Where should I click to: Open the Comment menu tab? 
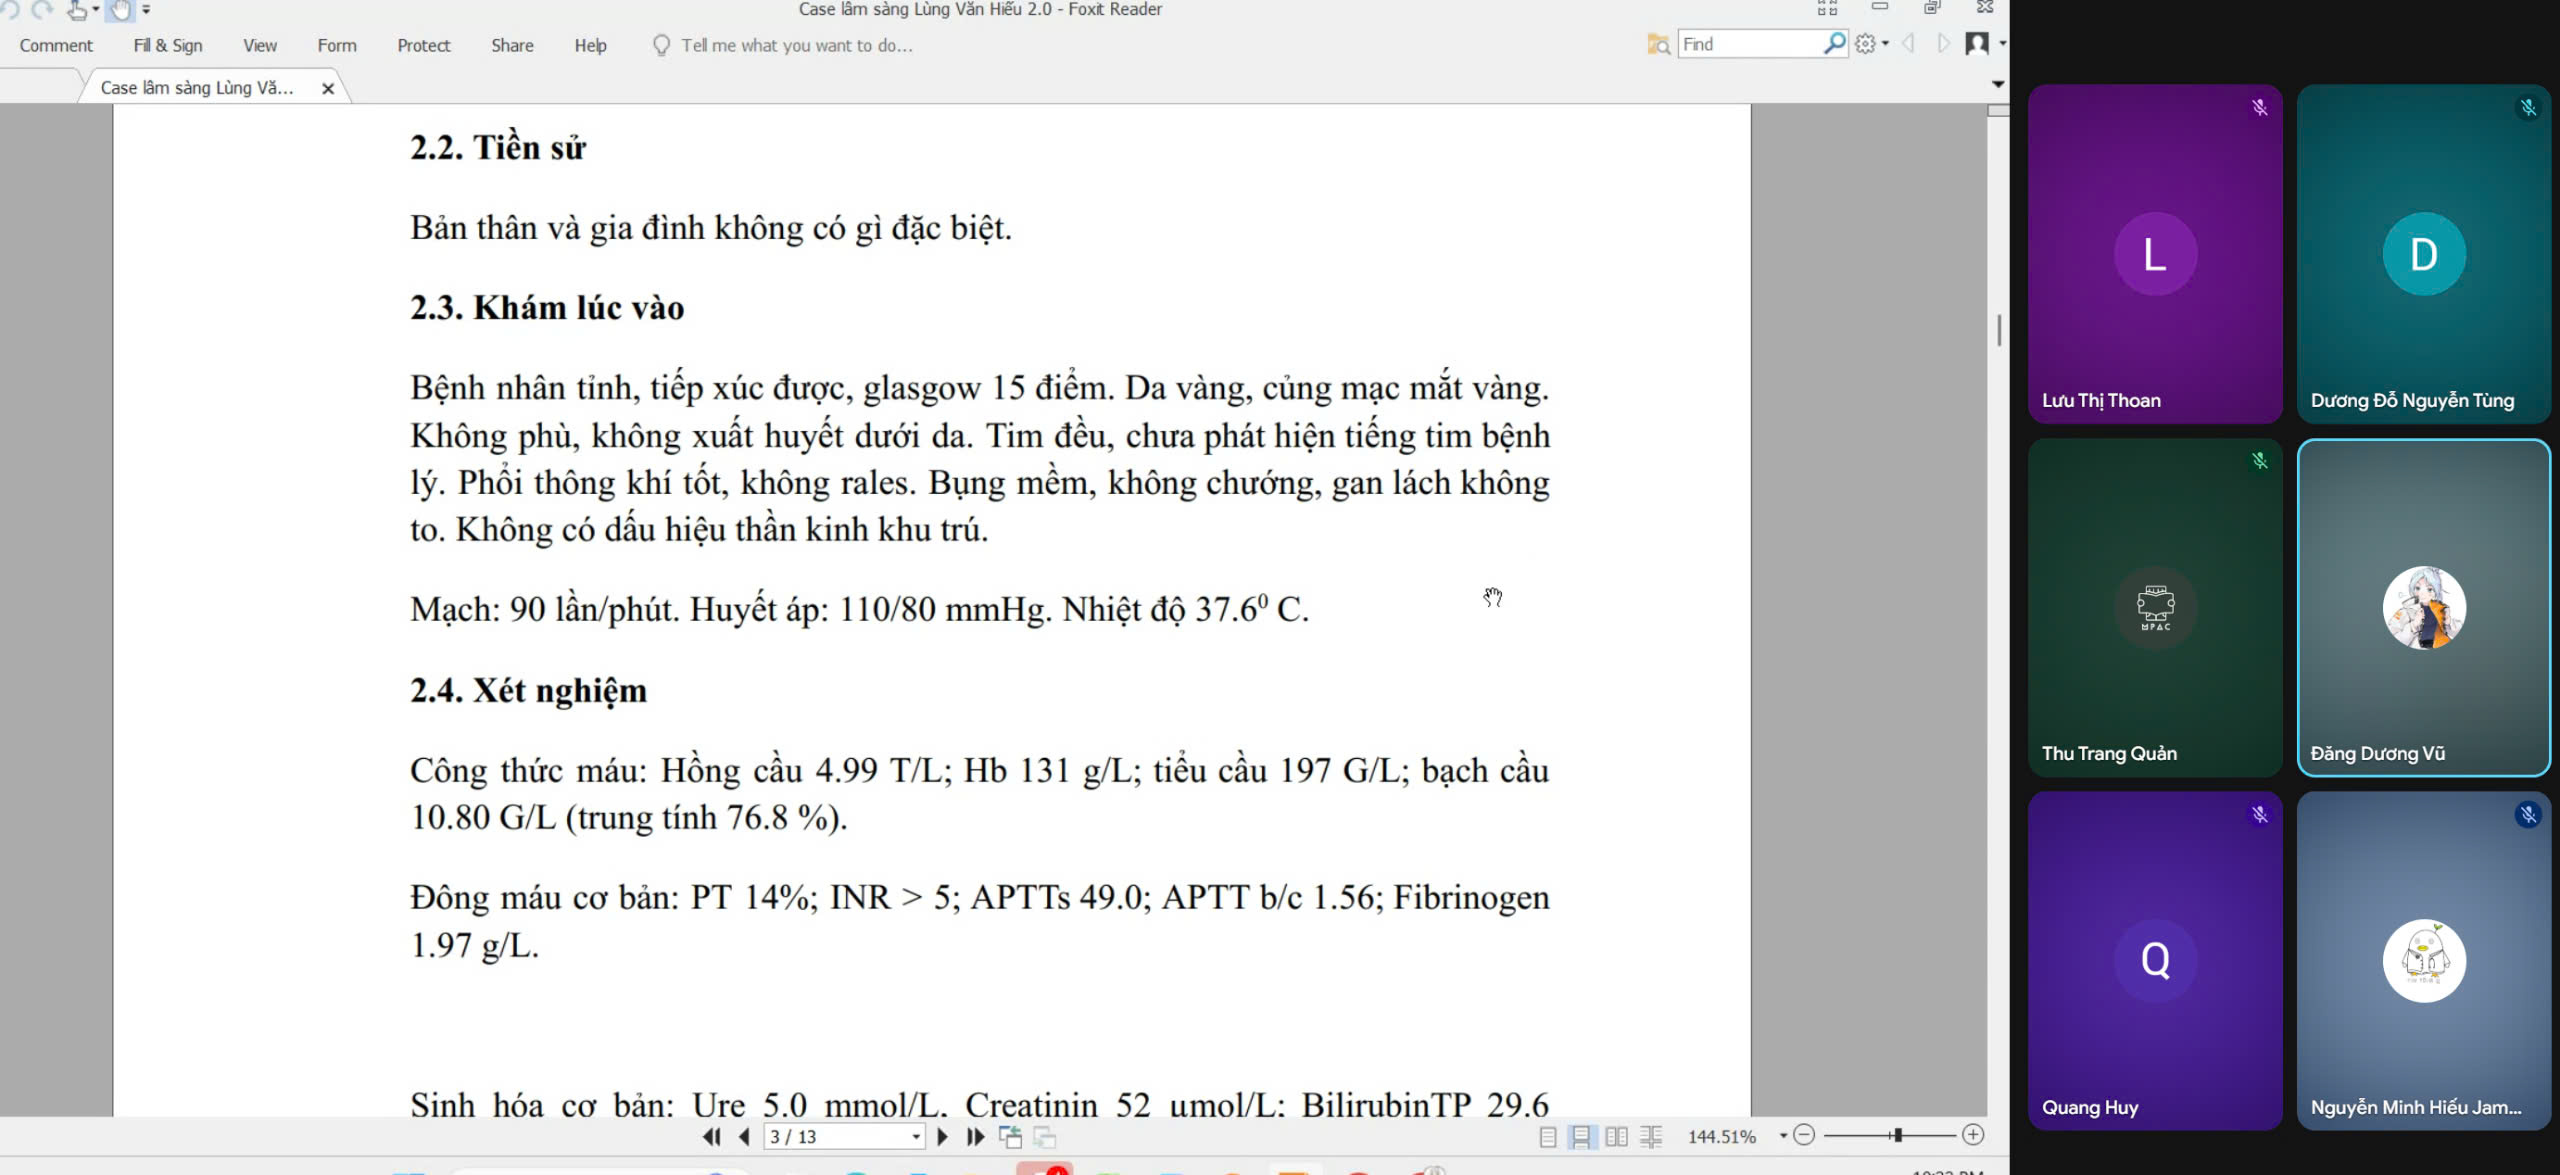[56, 45]
